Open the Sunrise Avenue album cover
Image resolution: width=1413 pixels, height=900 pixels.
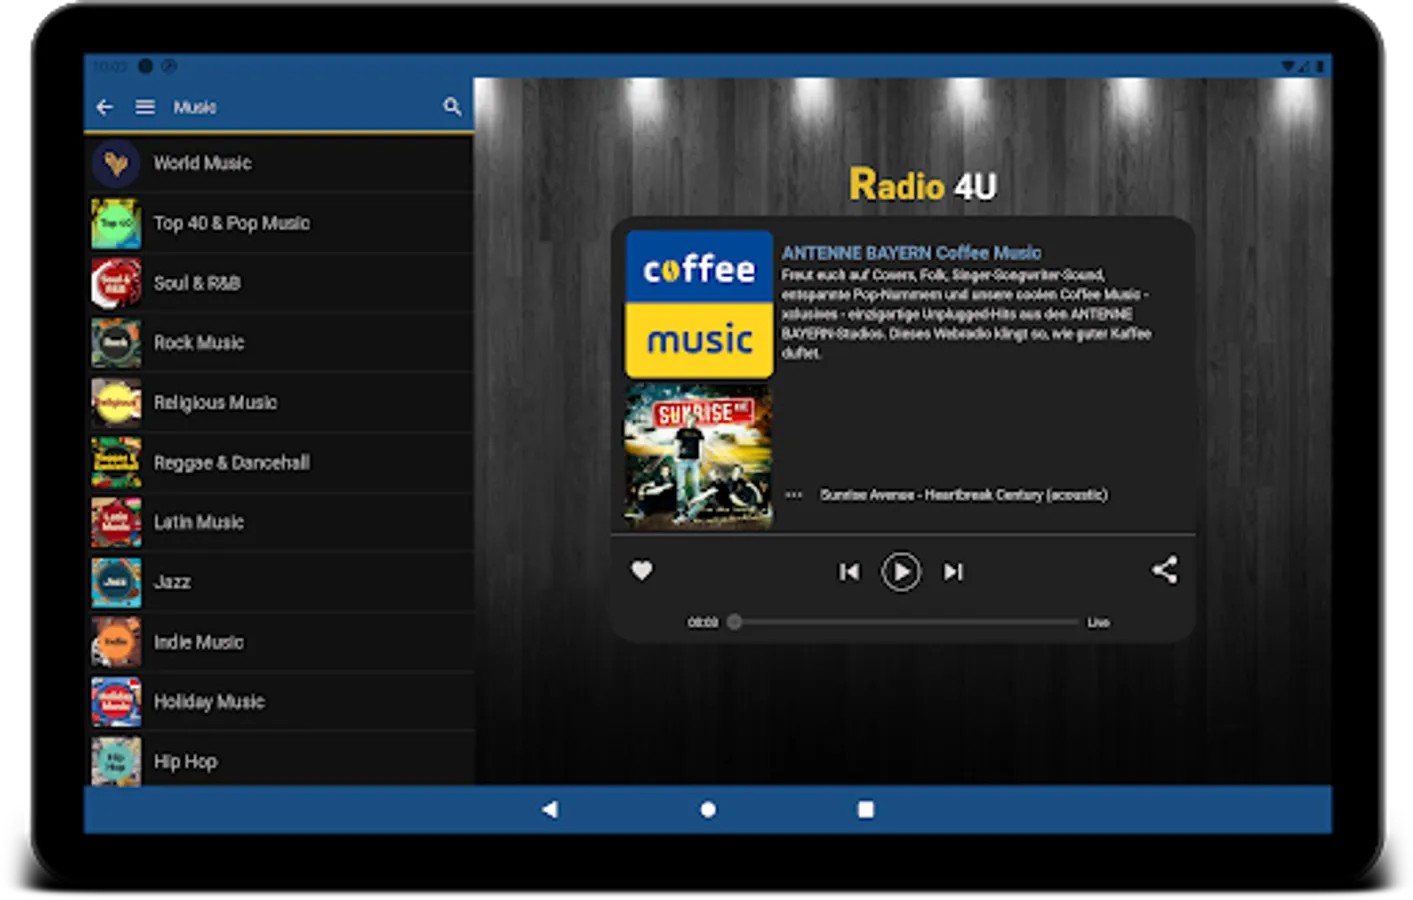click(x=699, y=456)
